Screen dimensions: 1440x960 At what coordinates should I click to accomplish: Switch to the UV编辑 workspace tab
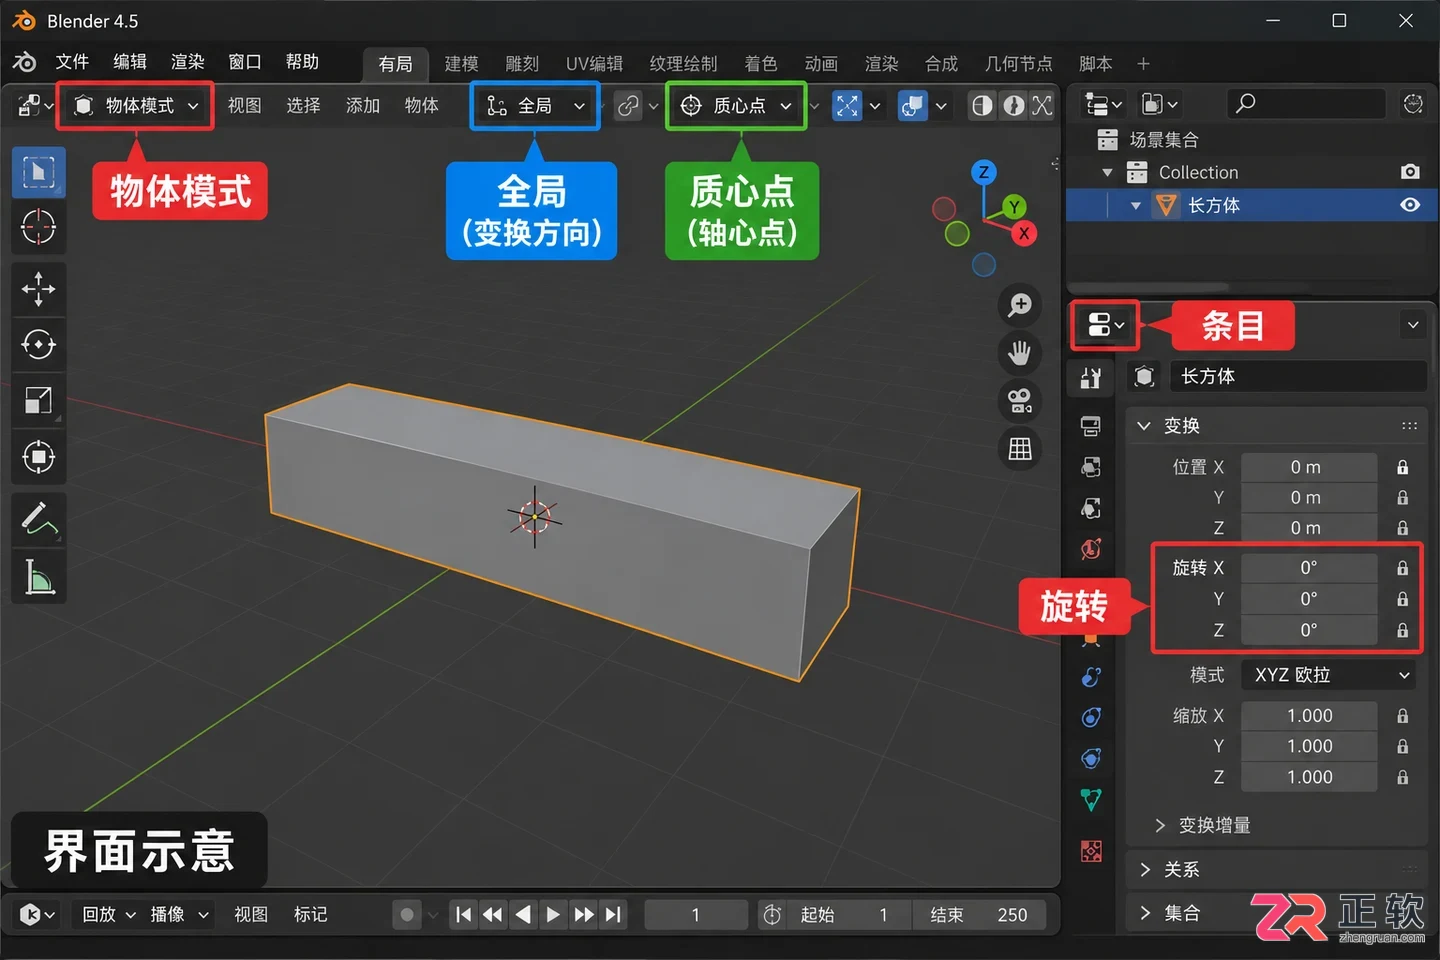594,64
